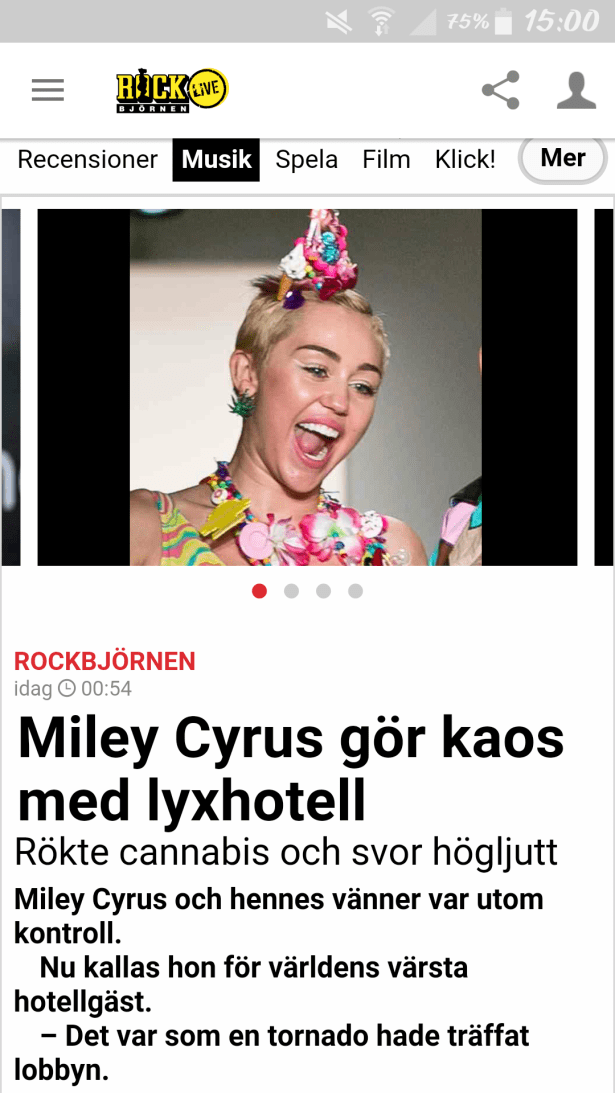This screenshot has height=1093, width=615.
Task: Switch to the third carousel dot
Action: pyautogui.click(x=324, y=591)
